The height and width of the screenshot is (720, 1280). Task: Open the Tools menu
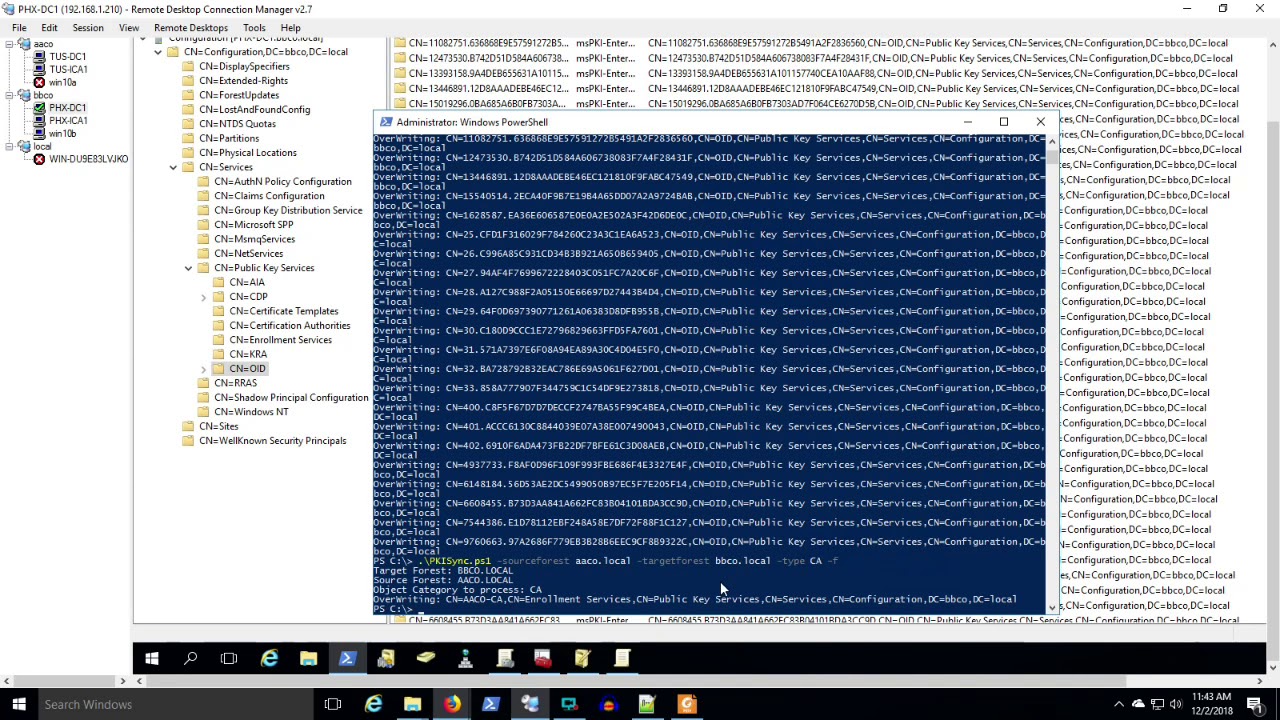click(254, 28)
